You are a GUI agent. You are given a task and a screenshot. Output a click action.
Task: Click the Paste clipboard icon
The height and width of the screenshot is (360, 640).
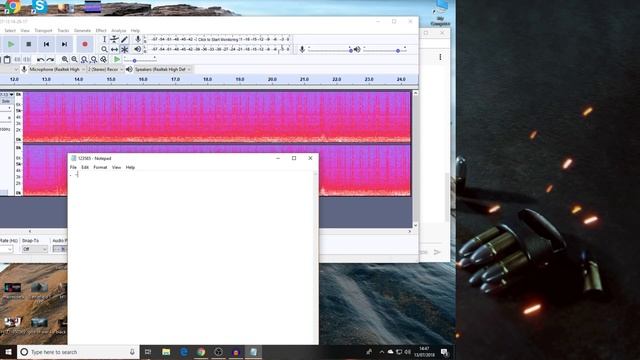pos(7,60)
